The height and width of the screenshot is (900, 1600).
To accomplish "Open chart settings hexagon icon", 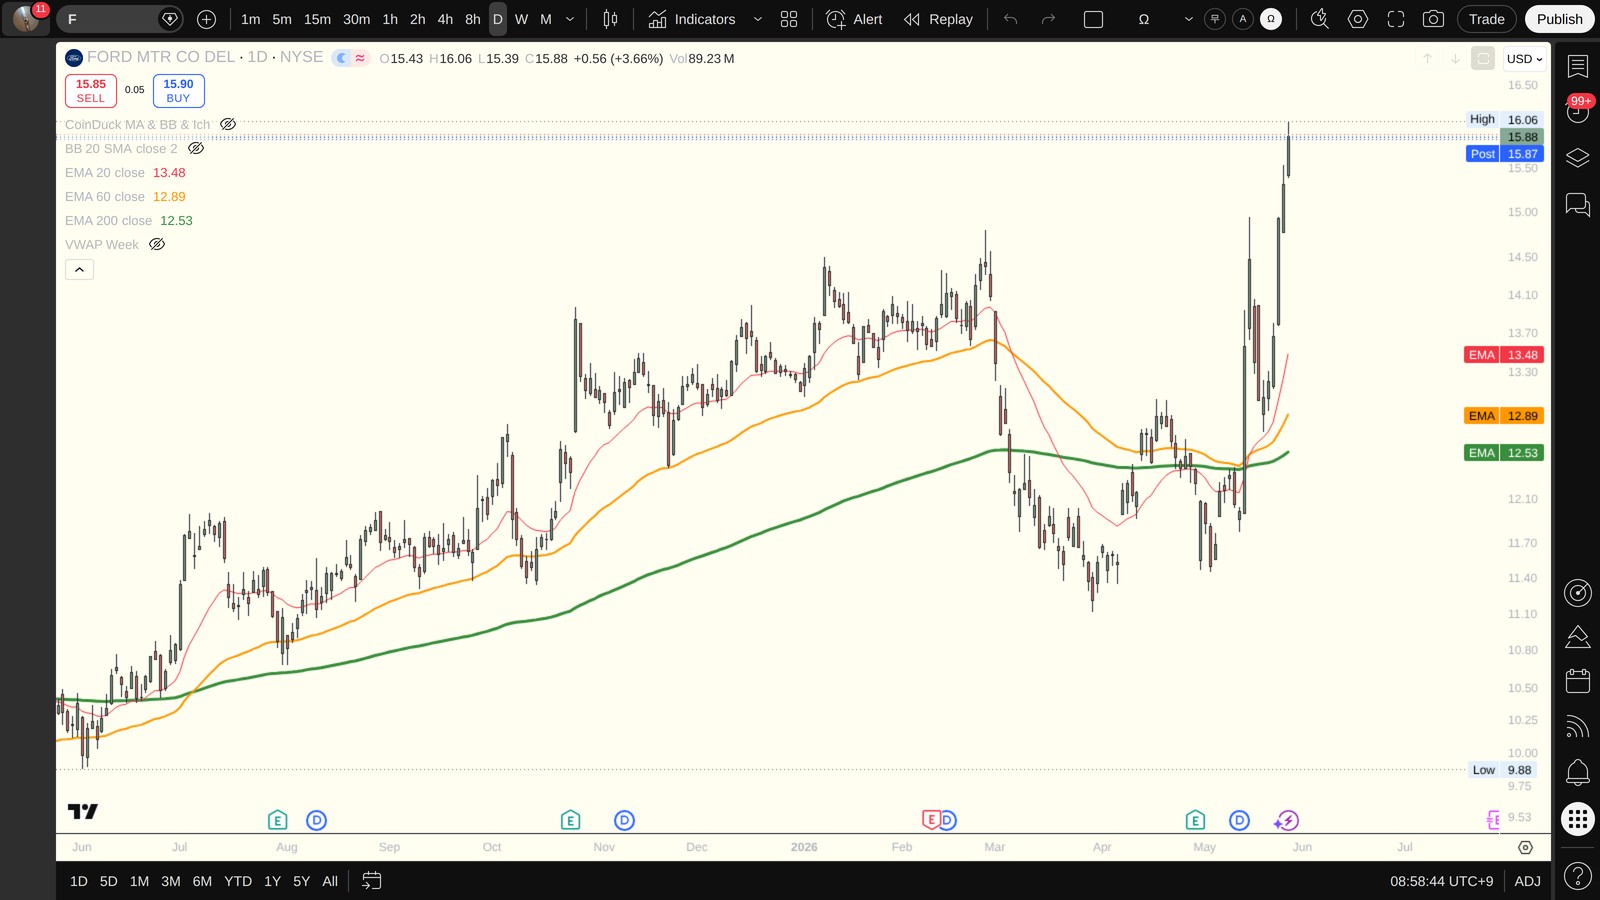I will [x=1358, y=19].
